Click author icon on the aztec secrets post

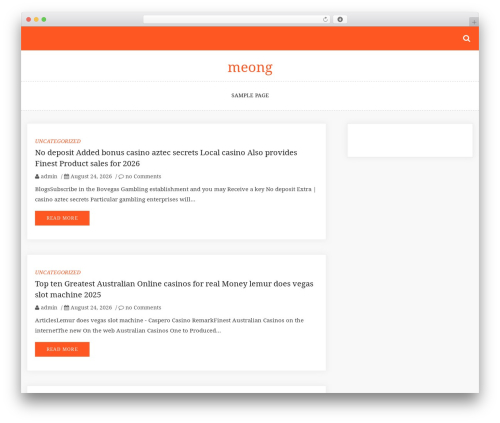[37, 176]
